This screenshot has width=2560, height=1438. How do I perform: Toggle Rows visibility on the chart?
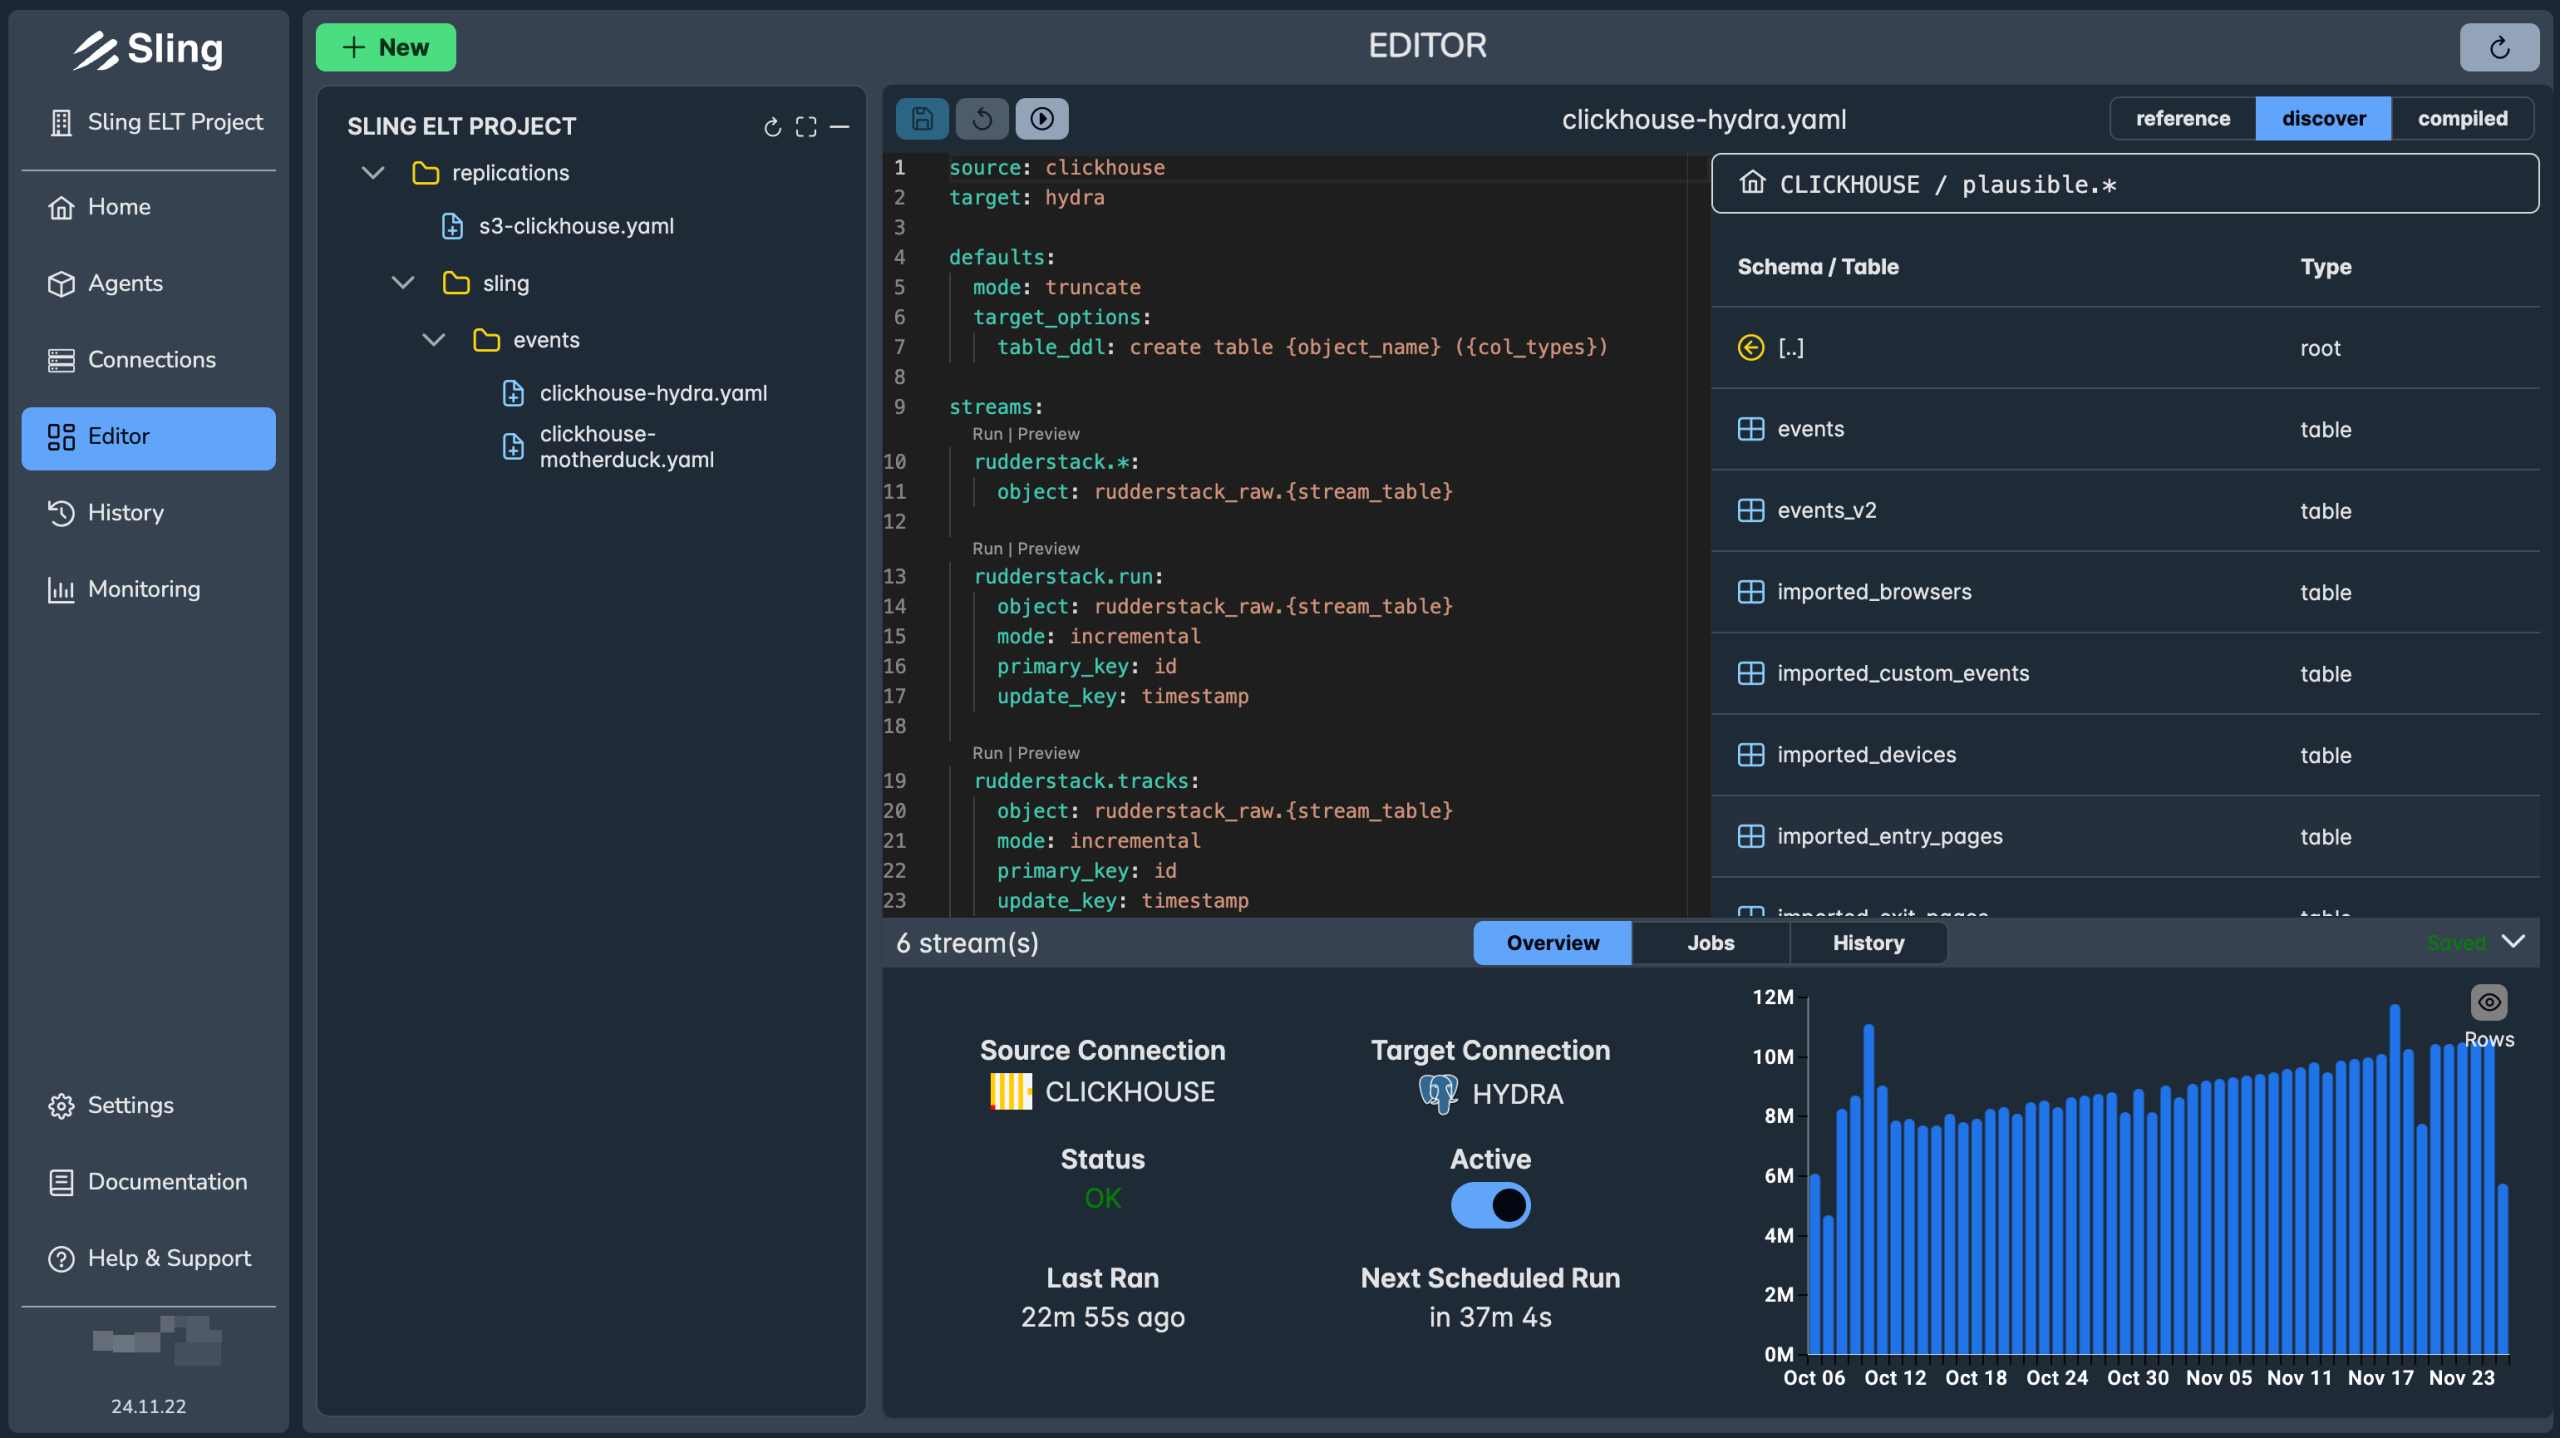pyautogui.click(x=2489, y=1002)
